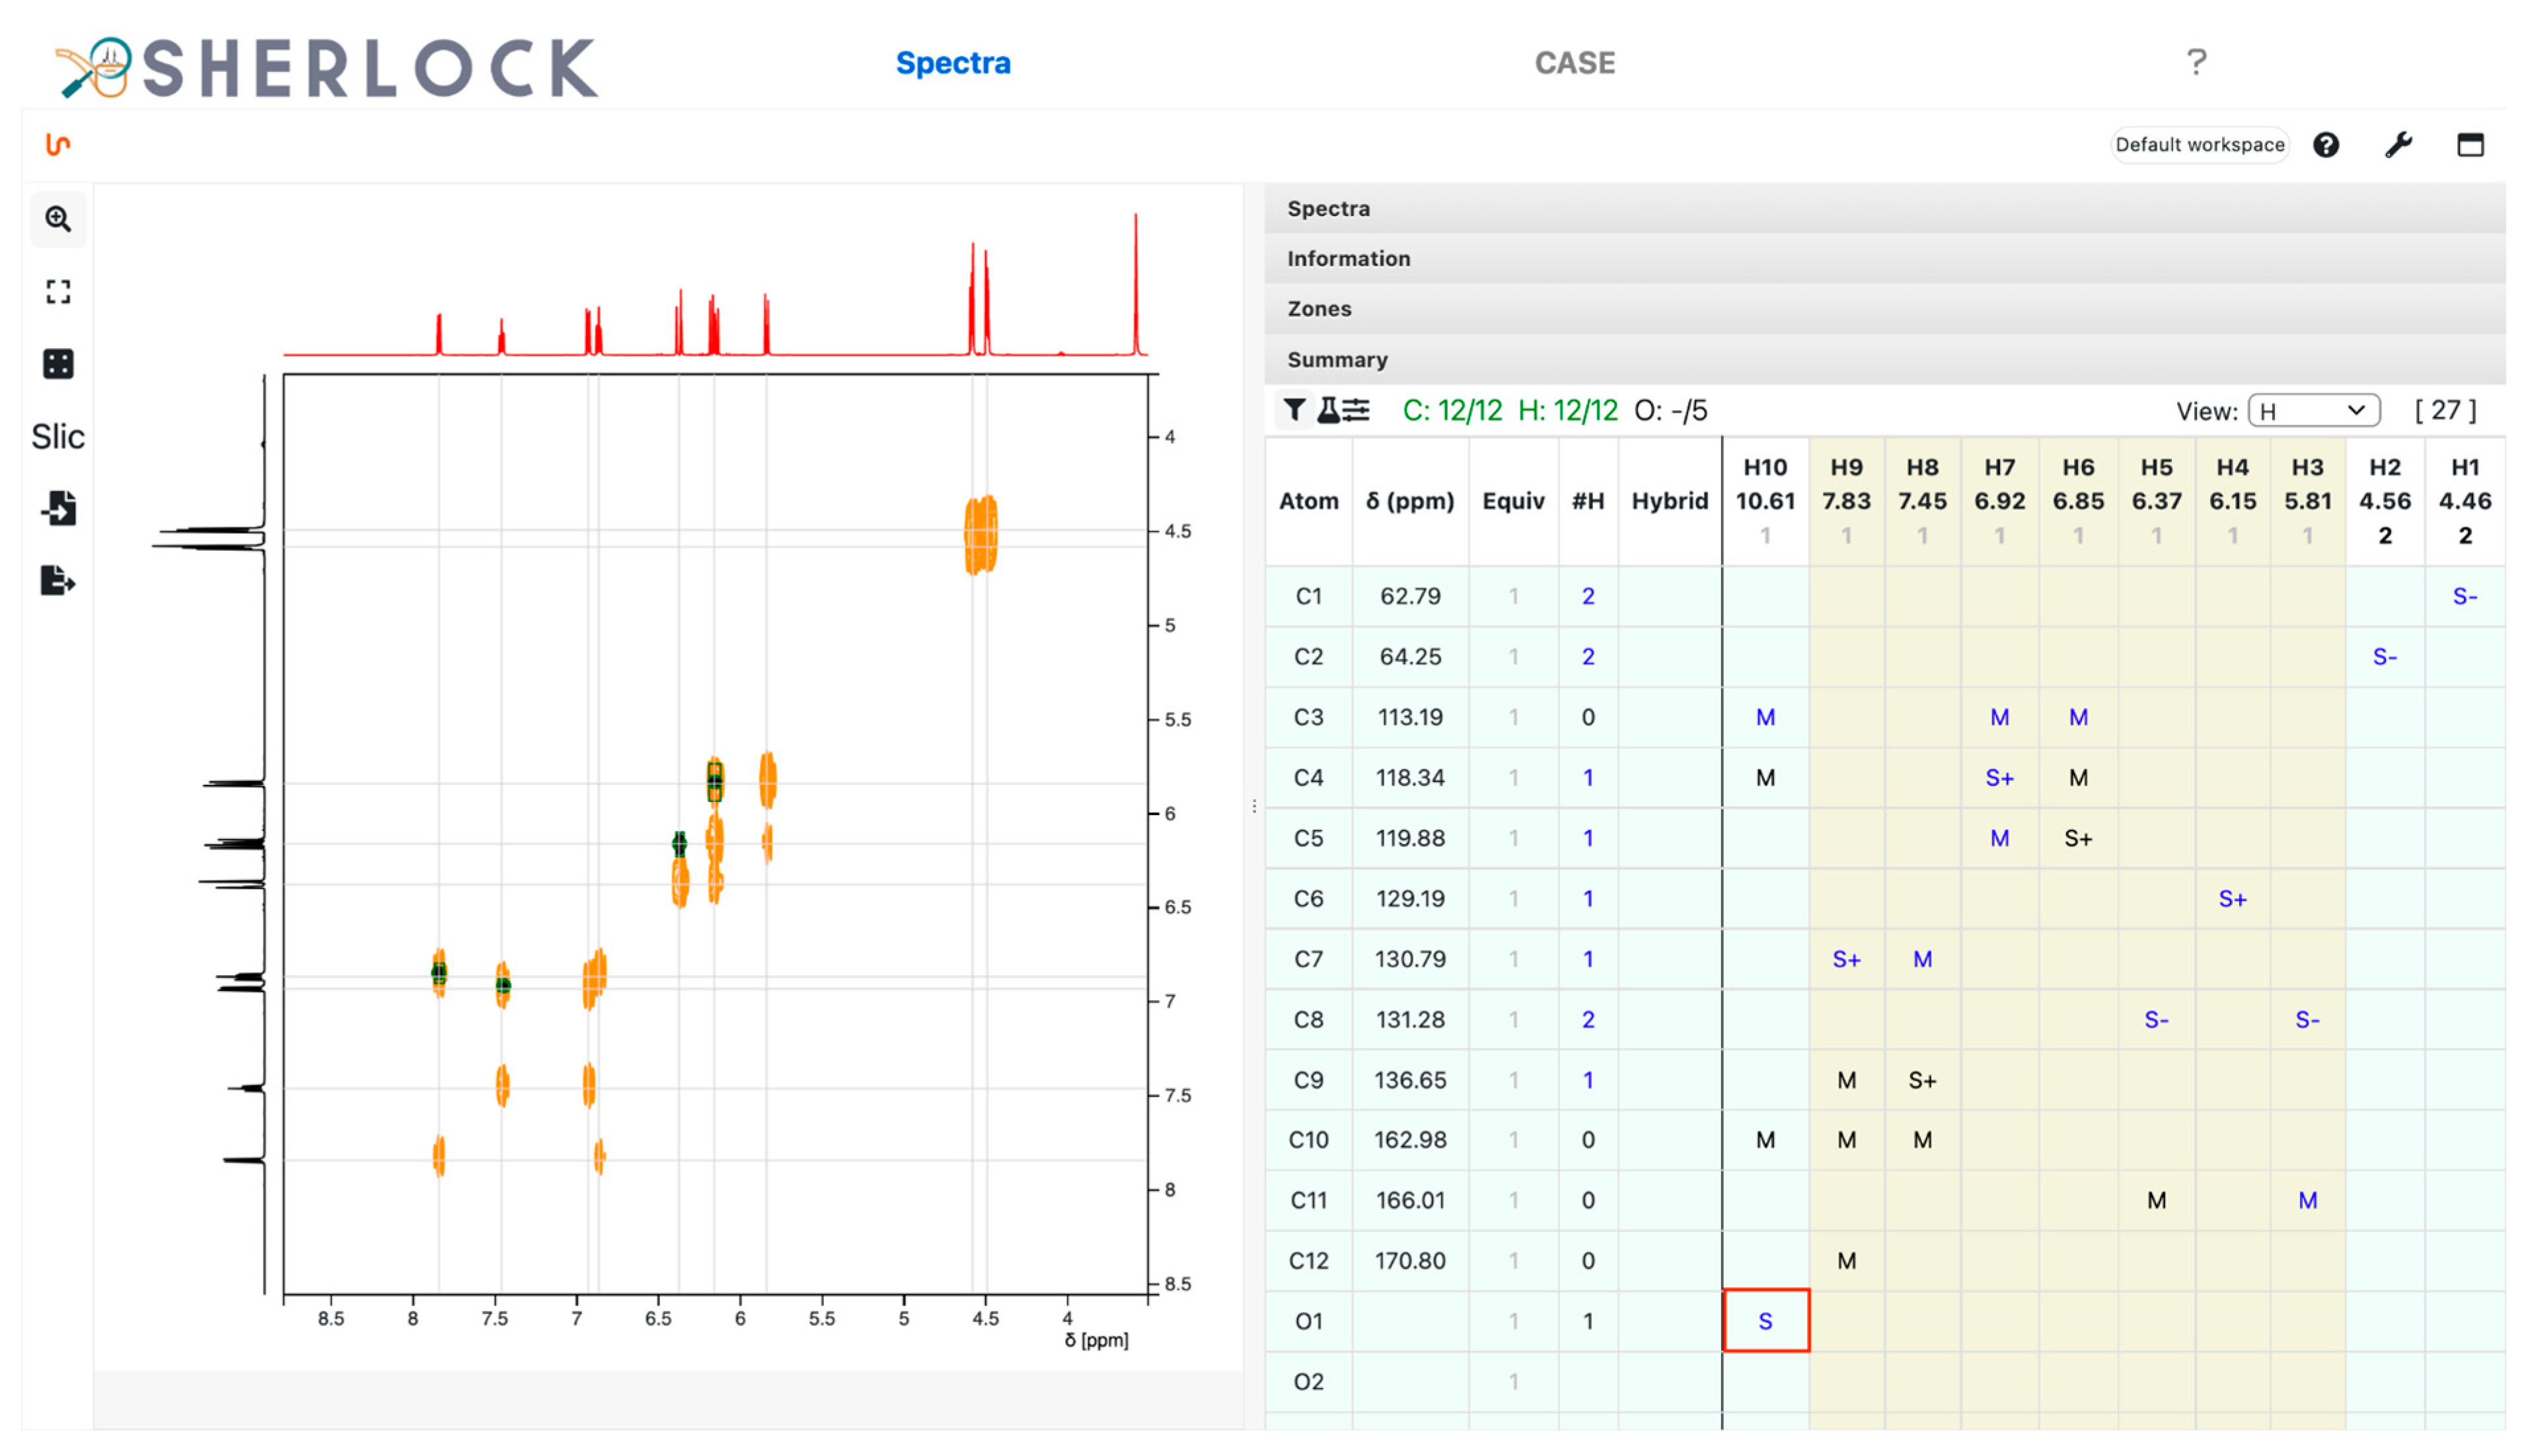Click the fit-to-screen brackets icon
This screenshot has width=2526, height=1456.
click(x=58, y=291)
